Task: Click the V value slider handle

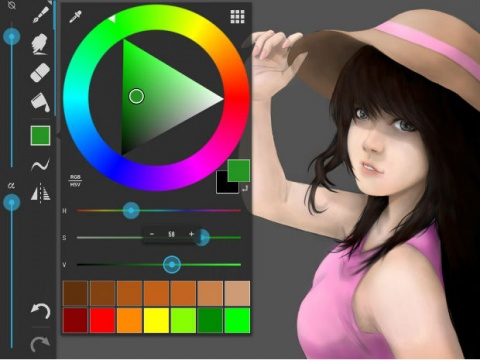Action: click(x=172, y=265)
